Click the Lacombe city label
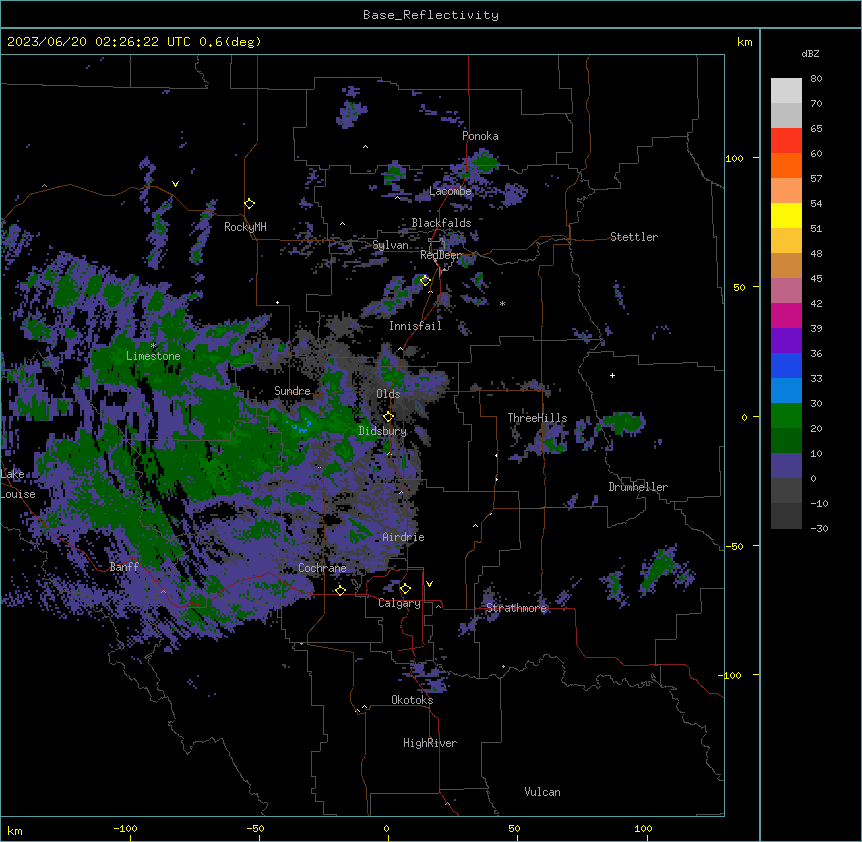 coord(450,191)
